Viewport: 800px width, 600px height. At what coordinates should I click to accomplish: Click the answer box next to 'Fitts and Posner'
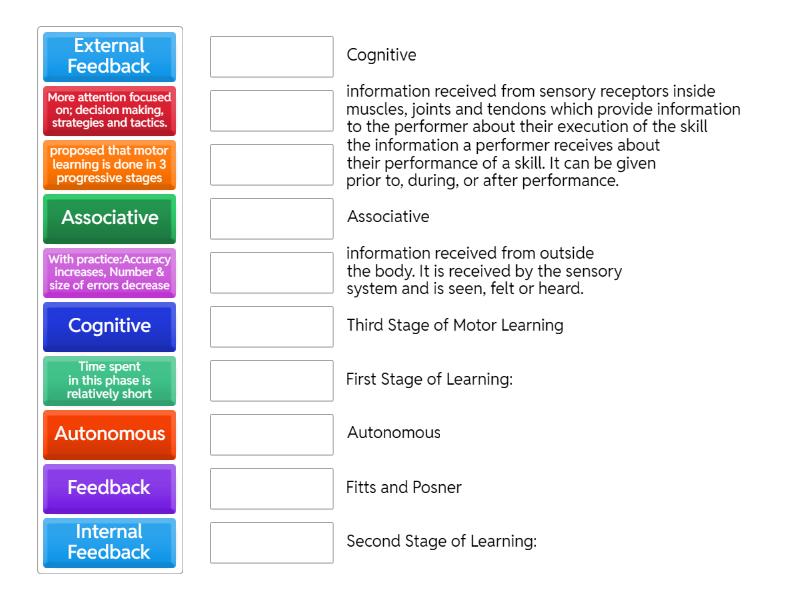pyautogui.click(x=271, y=488)
